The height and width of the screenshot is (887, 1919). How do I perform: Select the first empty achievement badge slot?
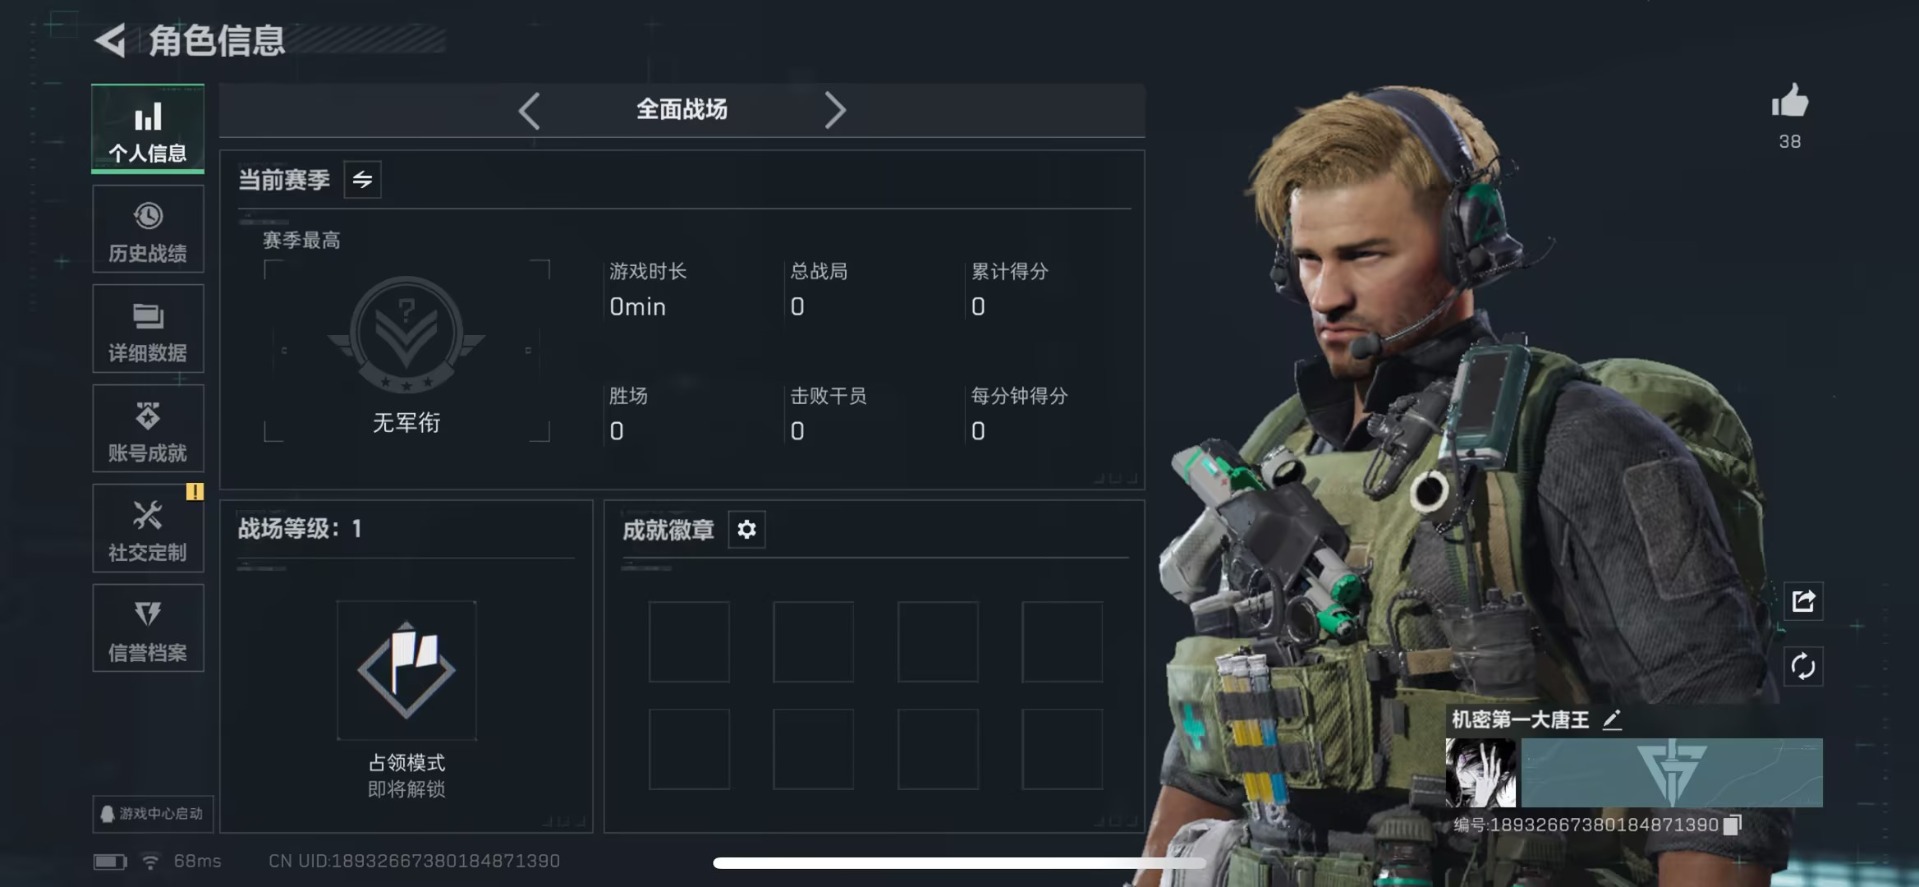tap(689, 642)
